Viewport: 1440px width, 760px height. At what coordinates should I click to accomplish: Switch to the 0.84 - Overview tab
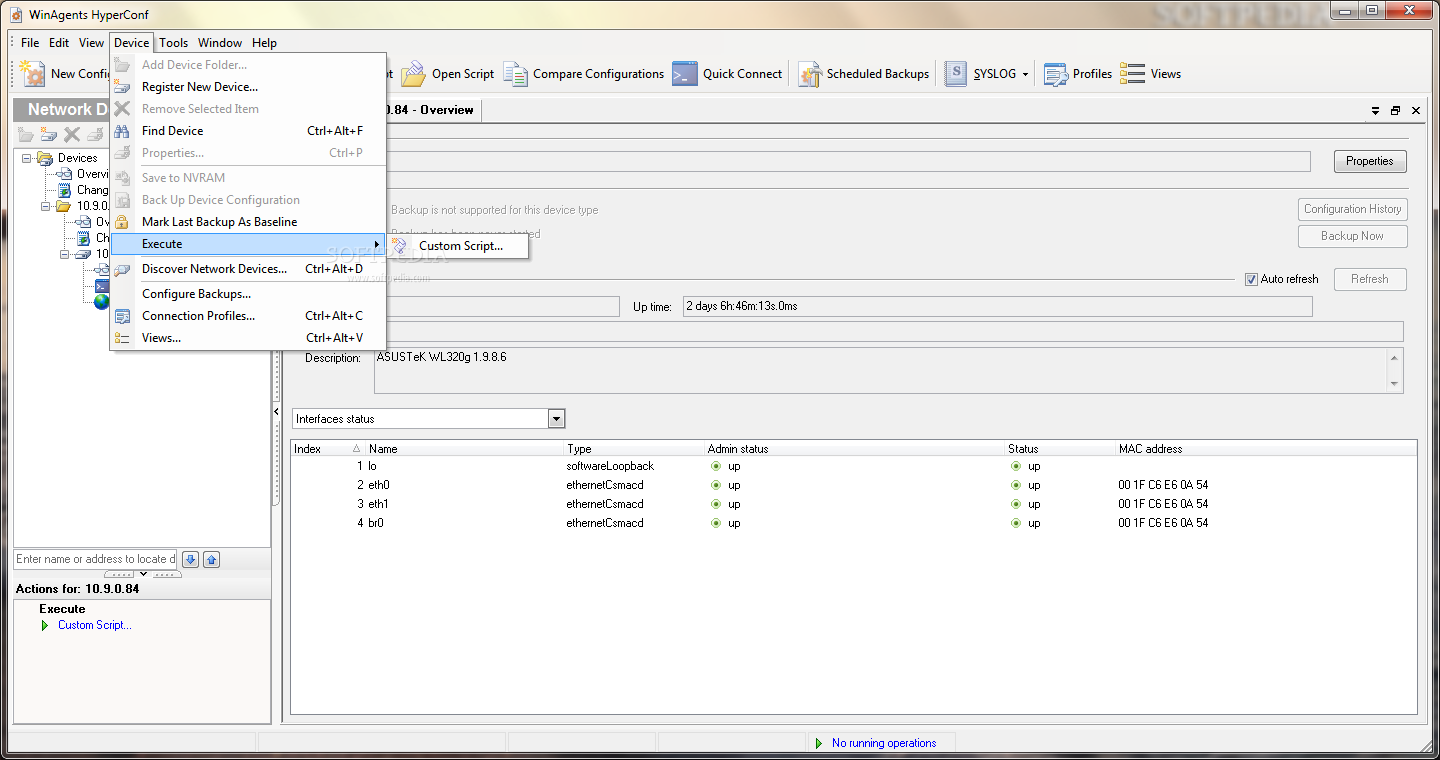point(433,110)
